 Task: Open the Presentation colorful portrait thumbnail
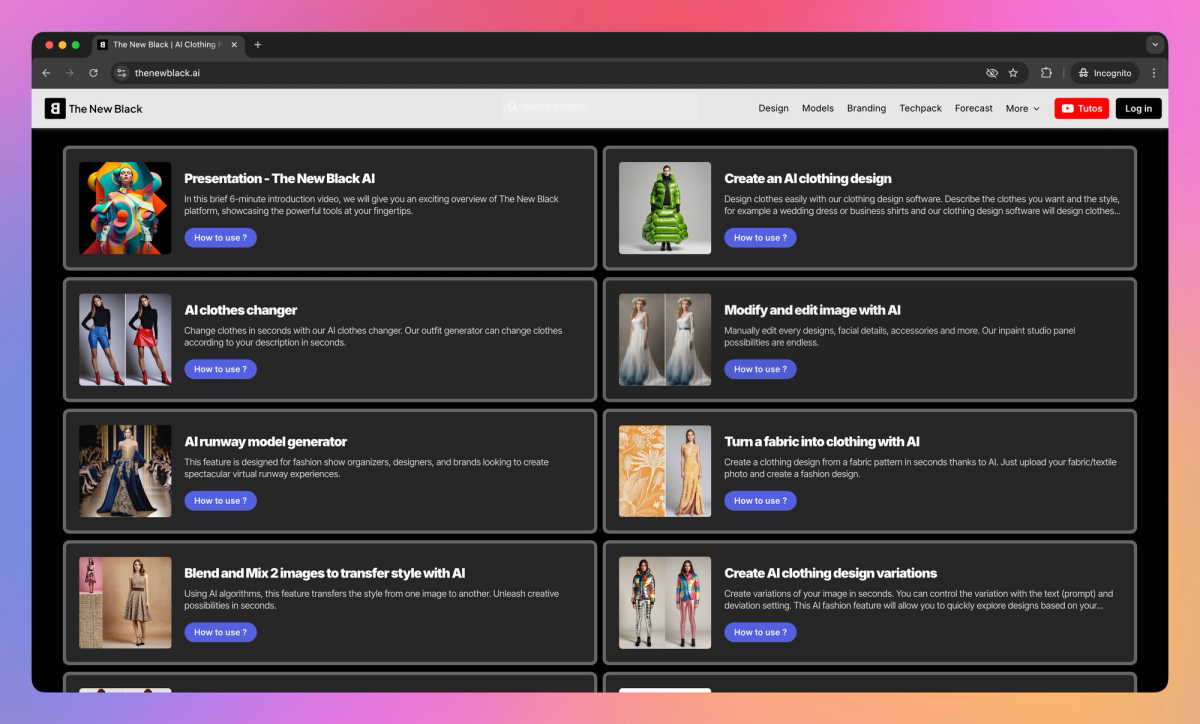tap(125, 208)
